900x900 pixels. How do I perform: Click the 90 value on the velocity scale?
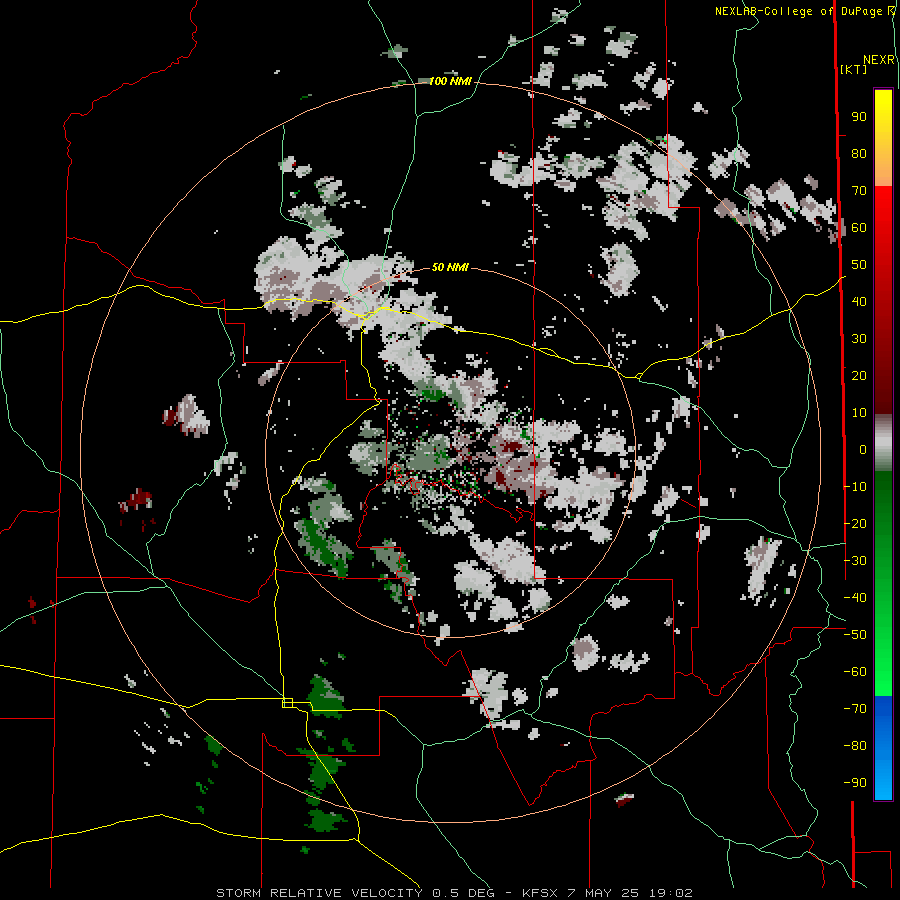(x=859, y=117)
